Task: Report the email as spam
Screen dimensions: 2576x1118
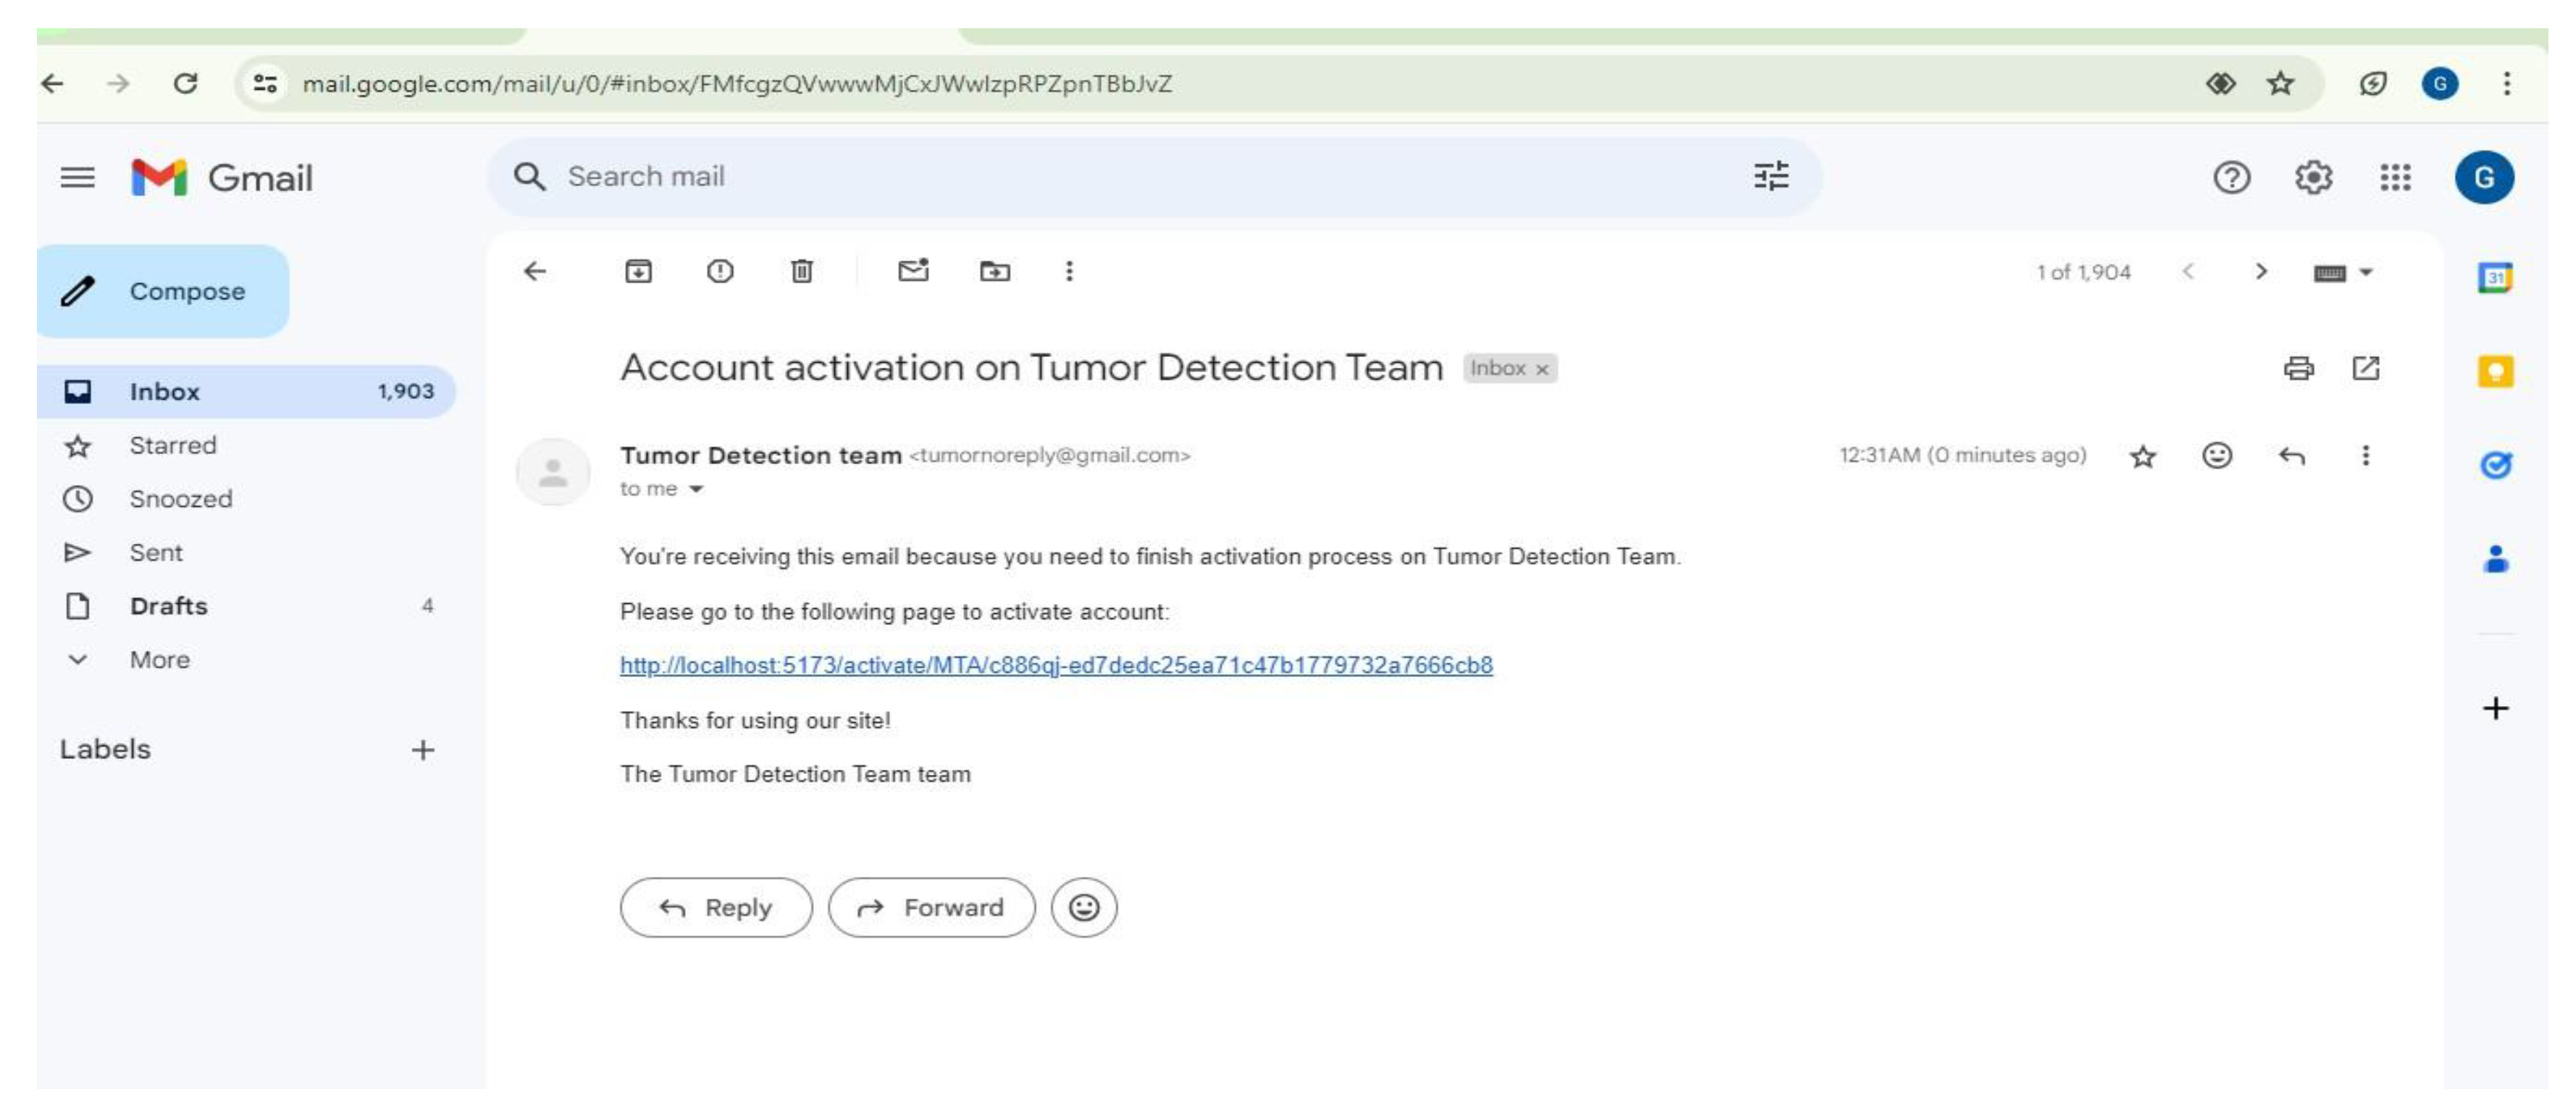Action: [x=720, y=271]
